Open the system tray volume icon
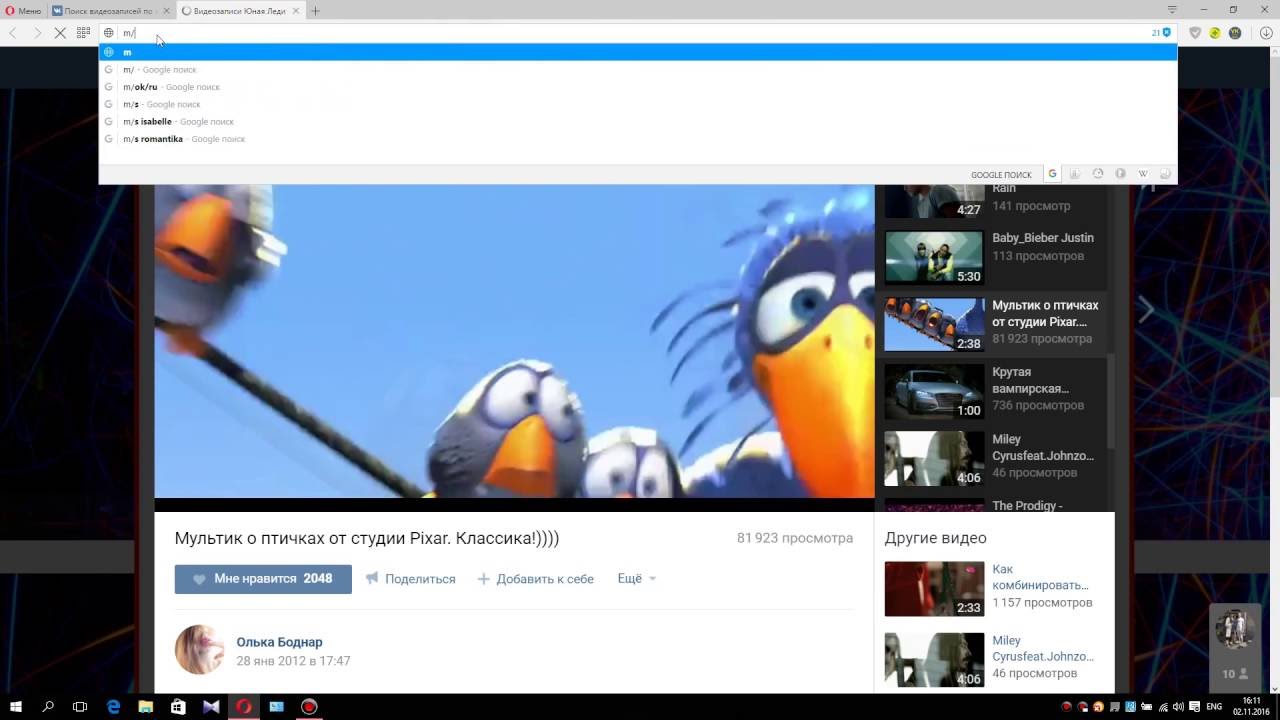Image resolution: width=1280 pixels, height=720 pixels. [x=1178, y=706]
